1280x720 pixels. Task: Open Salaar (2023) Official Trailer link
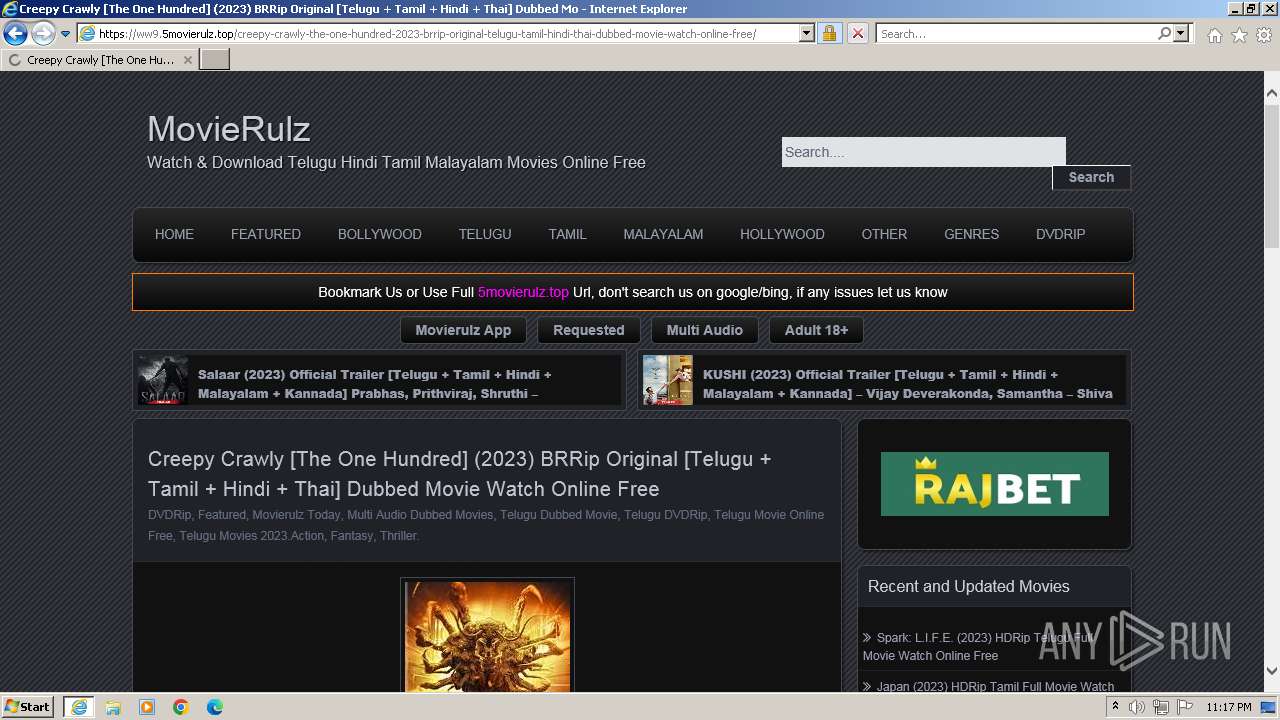pos(375,384)
